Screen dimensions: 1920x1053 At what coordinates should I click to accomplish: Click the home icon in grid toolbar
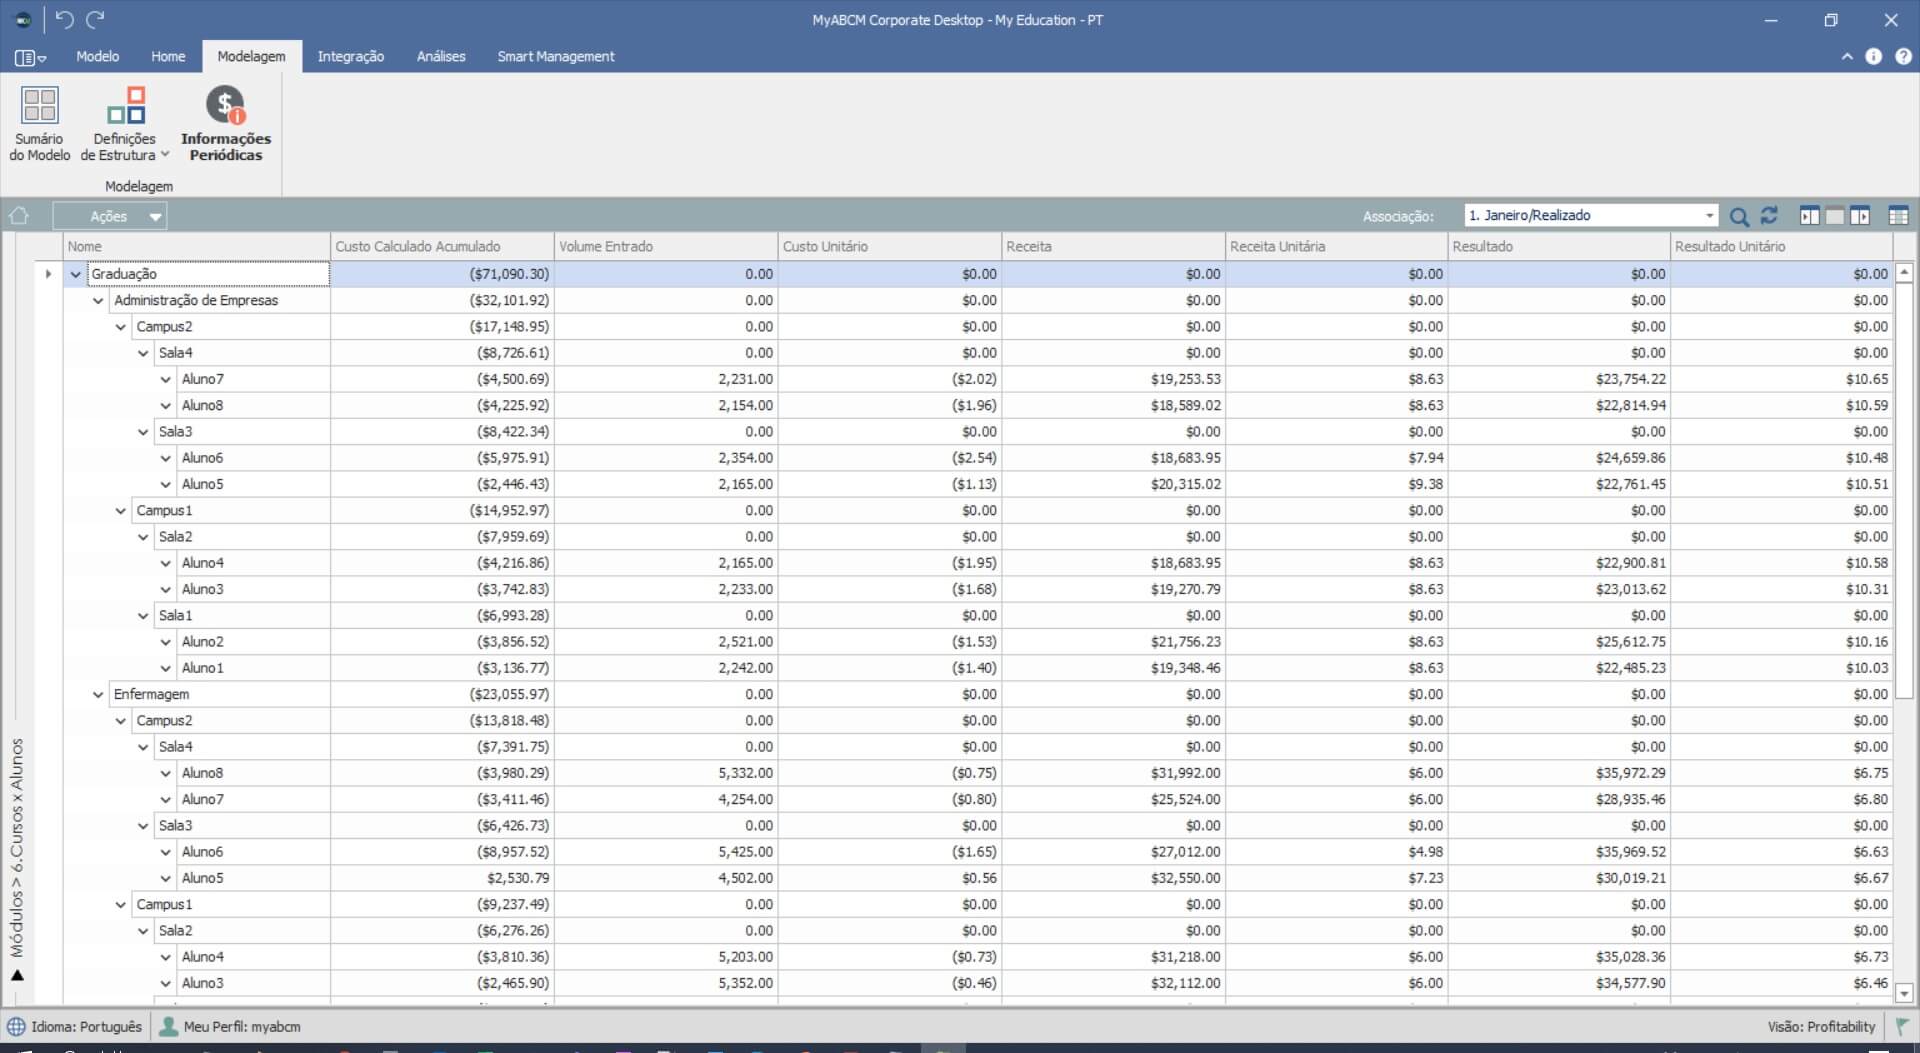click(x=19, y=216)
